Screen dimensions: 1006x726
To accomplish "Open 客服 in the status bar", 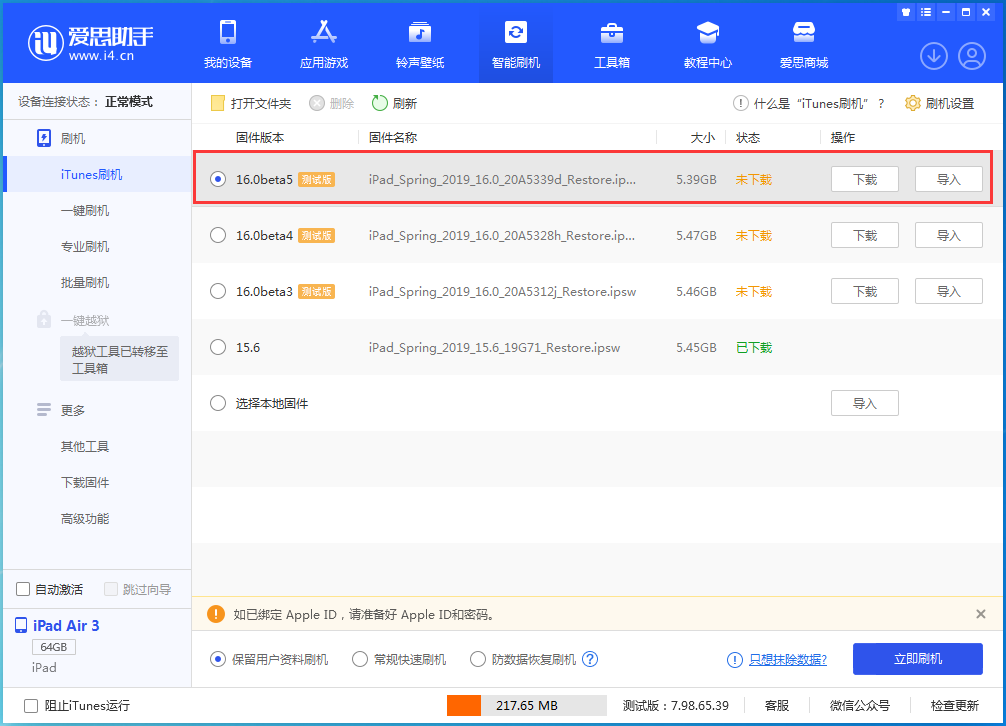I will coord(777,705).
